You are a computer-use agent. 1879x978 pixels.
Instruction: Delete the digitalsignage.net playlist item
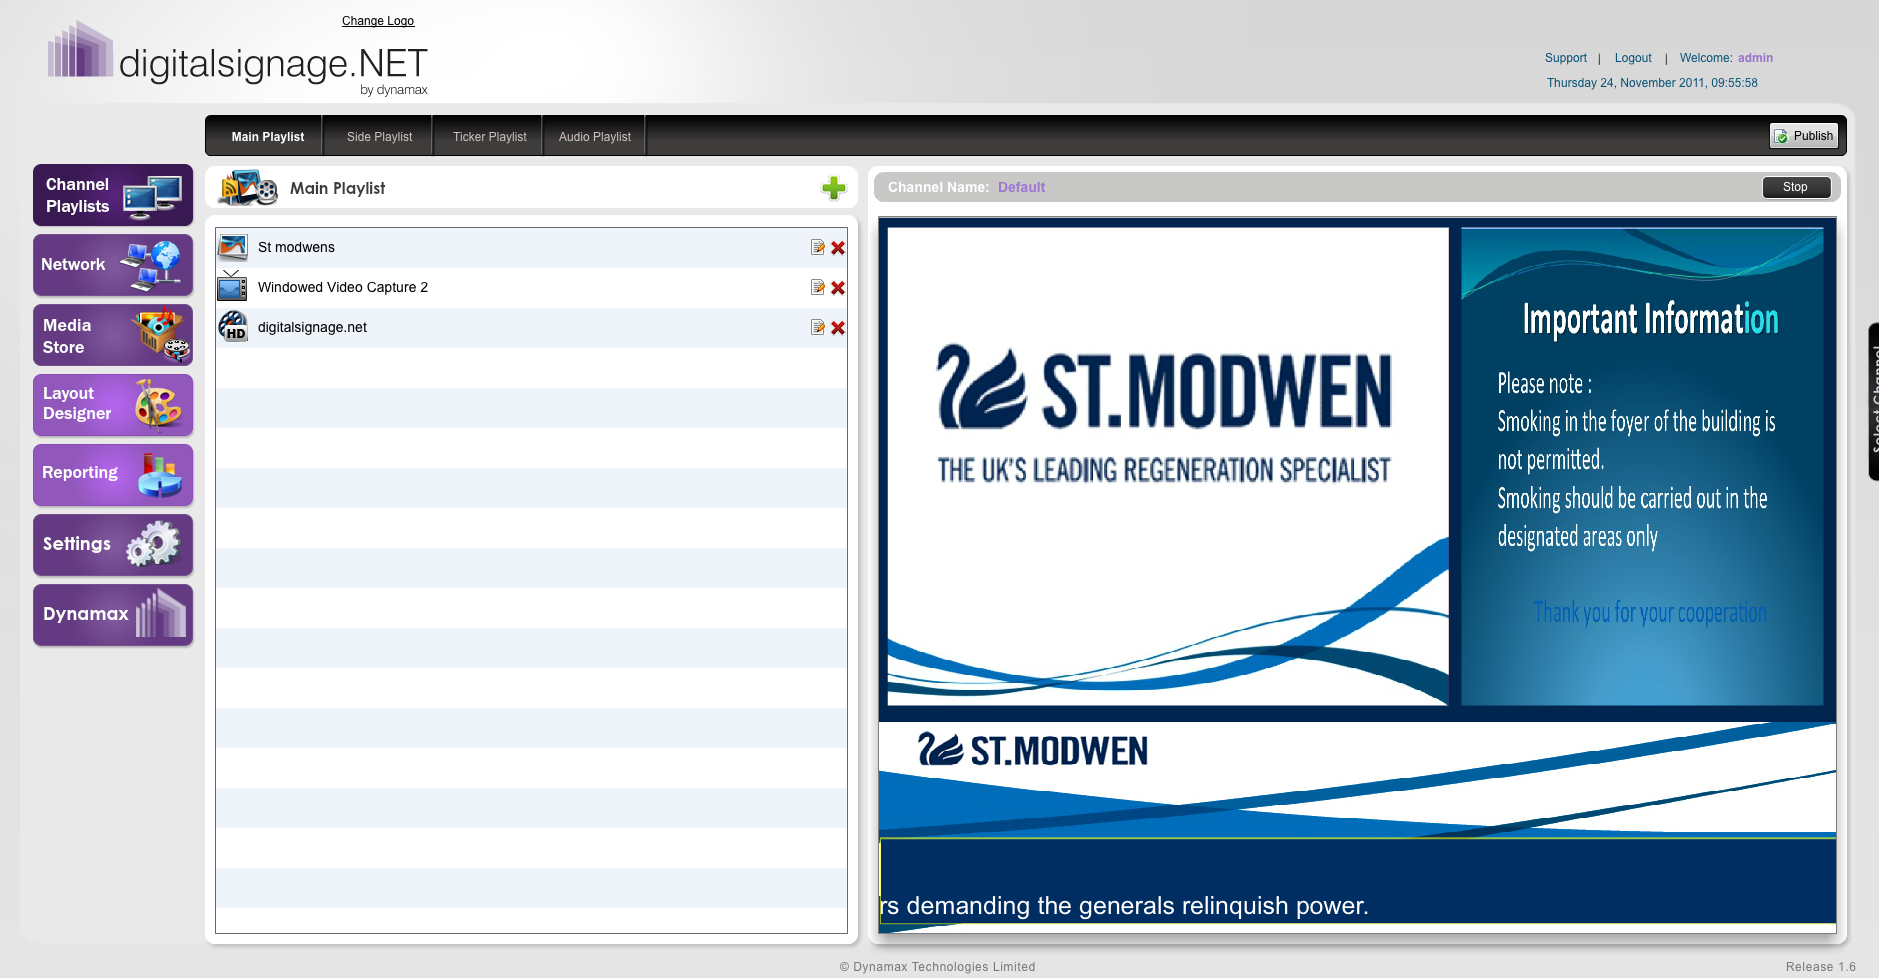[838, 328]
